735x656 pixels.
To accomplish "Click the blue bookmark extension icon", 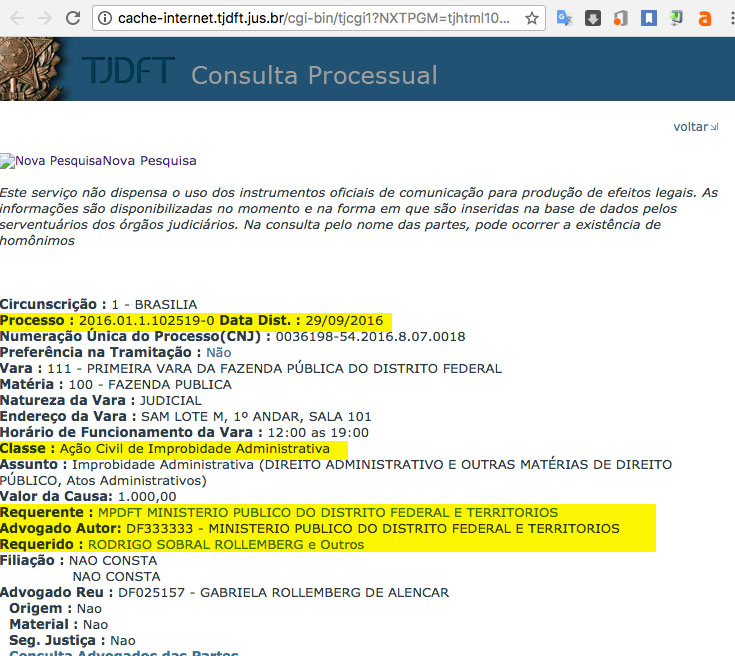I will pyautogui.click(x=649, y=18).
